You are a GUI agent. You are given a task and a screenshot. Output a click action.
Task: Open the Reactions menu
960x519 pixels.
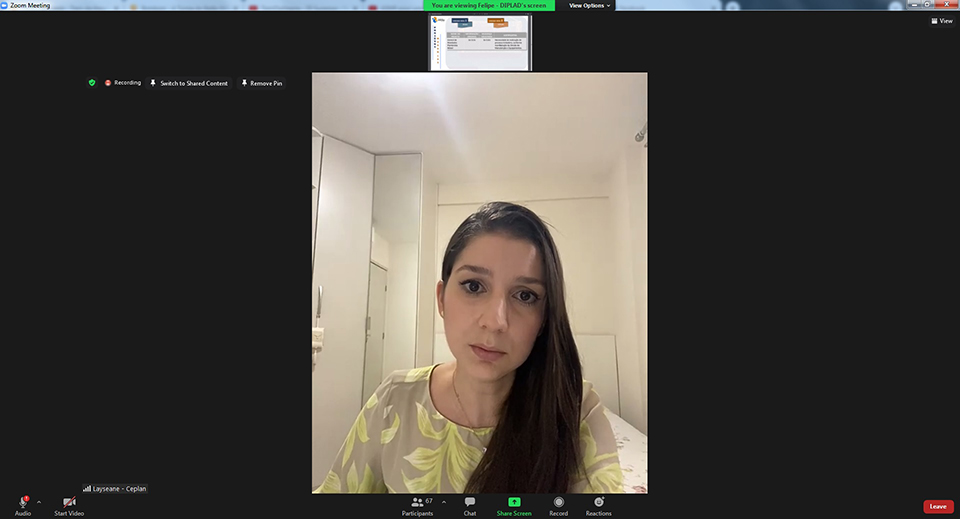(598, 502)
